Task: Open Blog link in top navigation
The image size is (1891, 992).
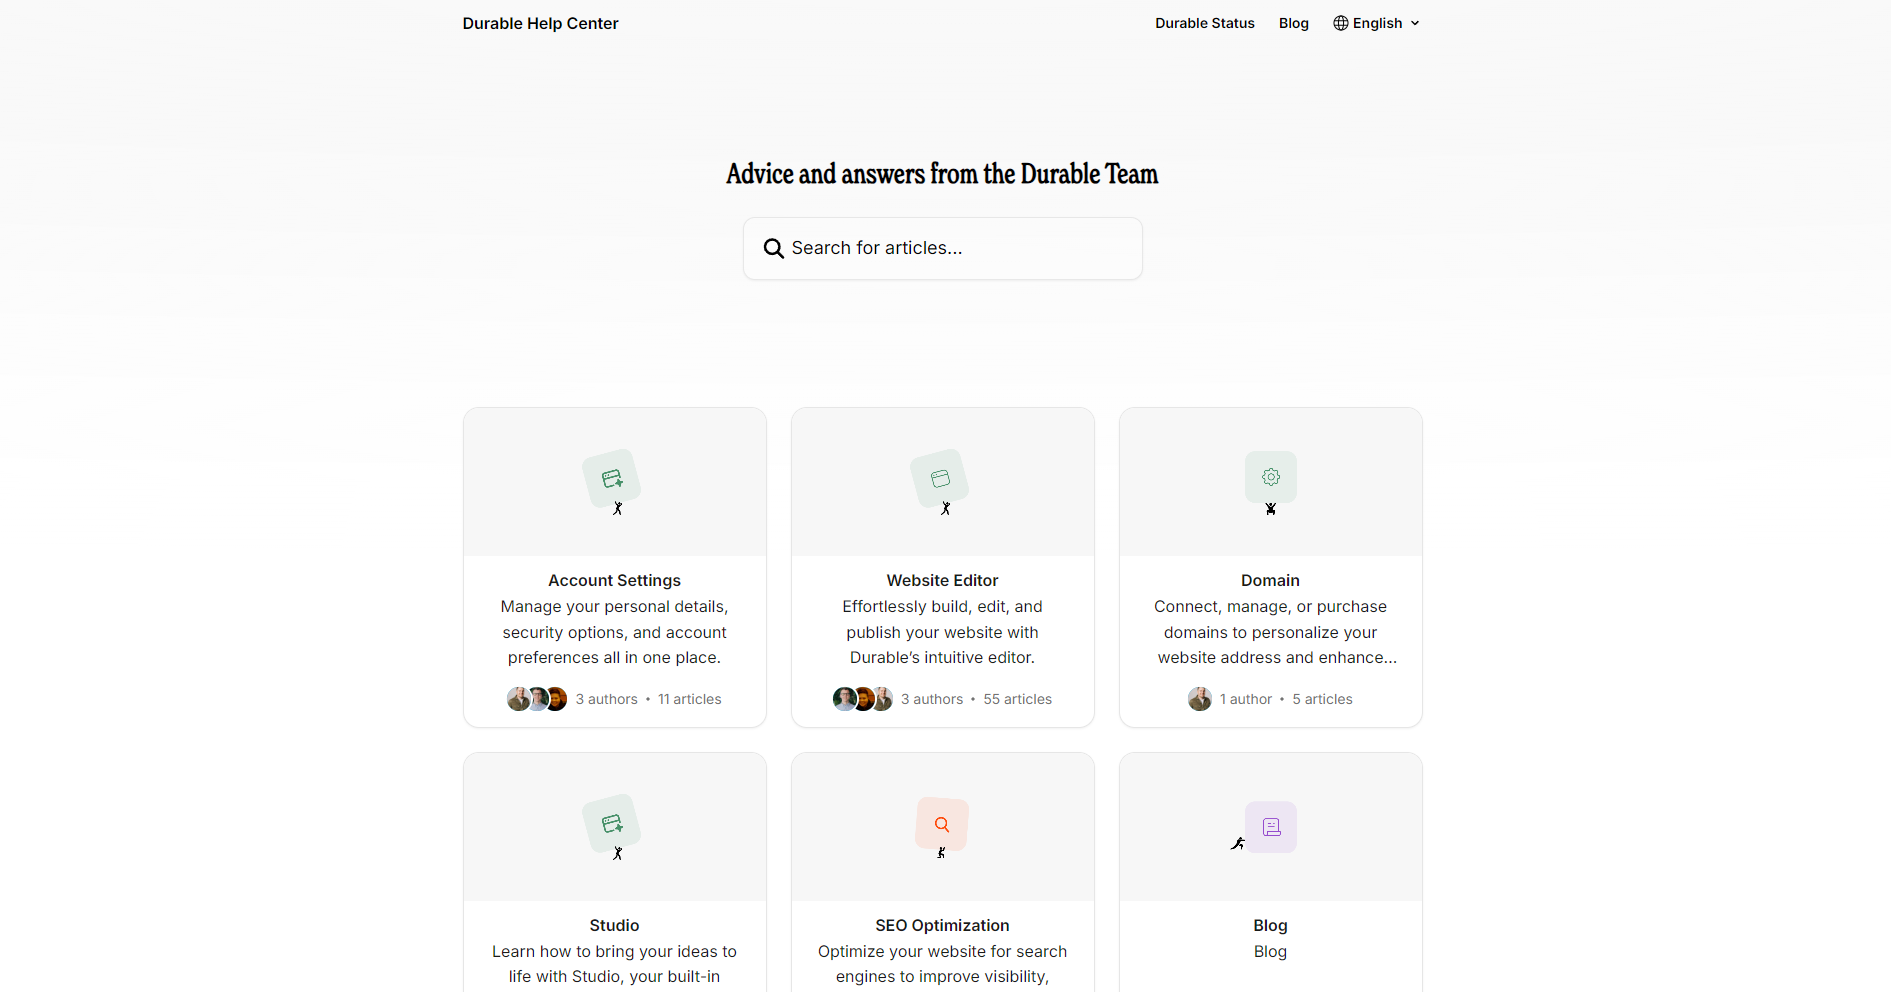Action: 1293,23
